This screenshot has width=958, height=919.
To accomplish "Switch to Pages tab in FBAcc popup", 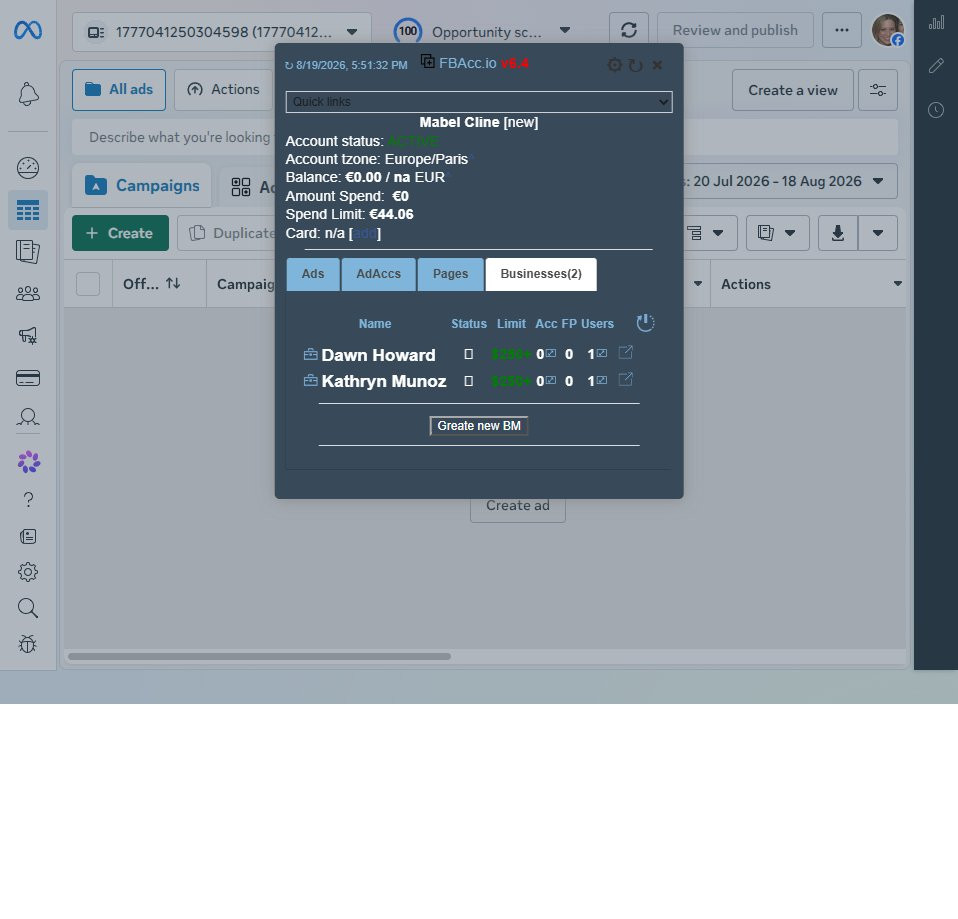I will (x=450, y=274).
